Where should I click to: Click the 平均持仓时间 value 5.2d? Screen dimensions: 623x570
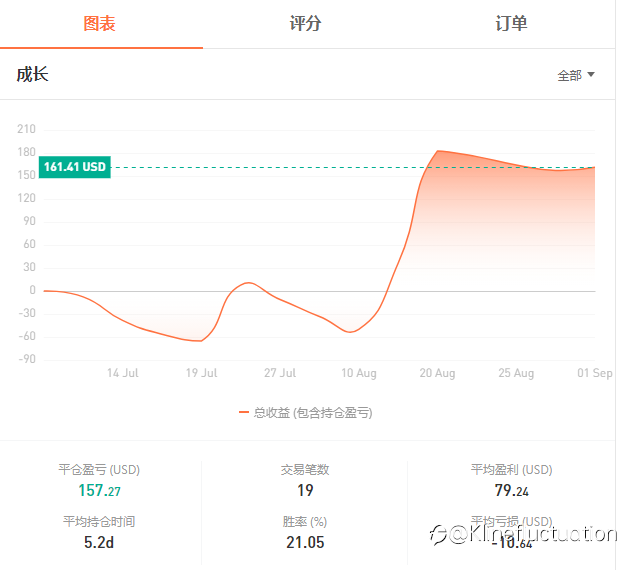coord(99,542)
